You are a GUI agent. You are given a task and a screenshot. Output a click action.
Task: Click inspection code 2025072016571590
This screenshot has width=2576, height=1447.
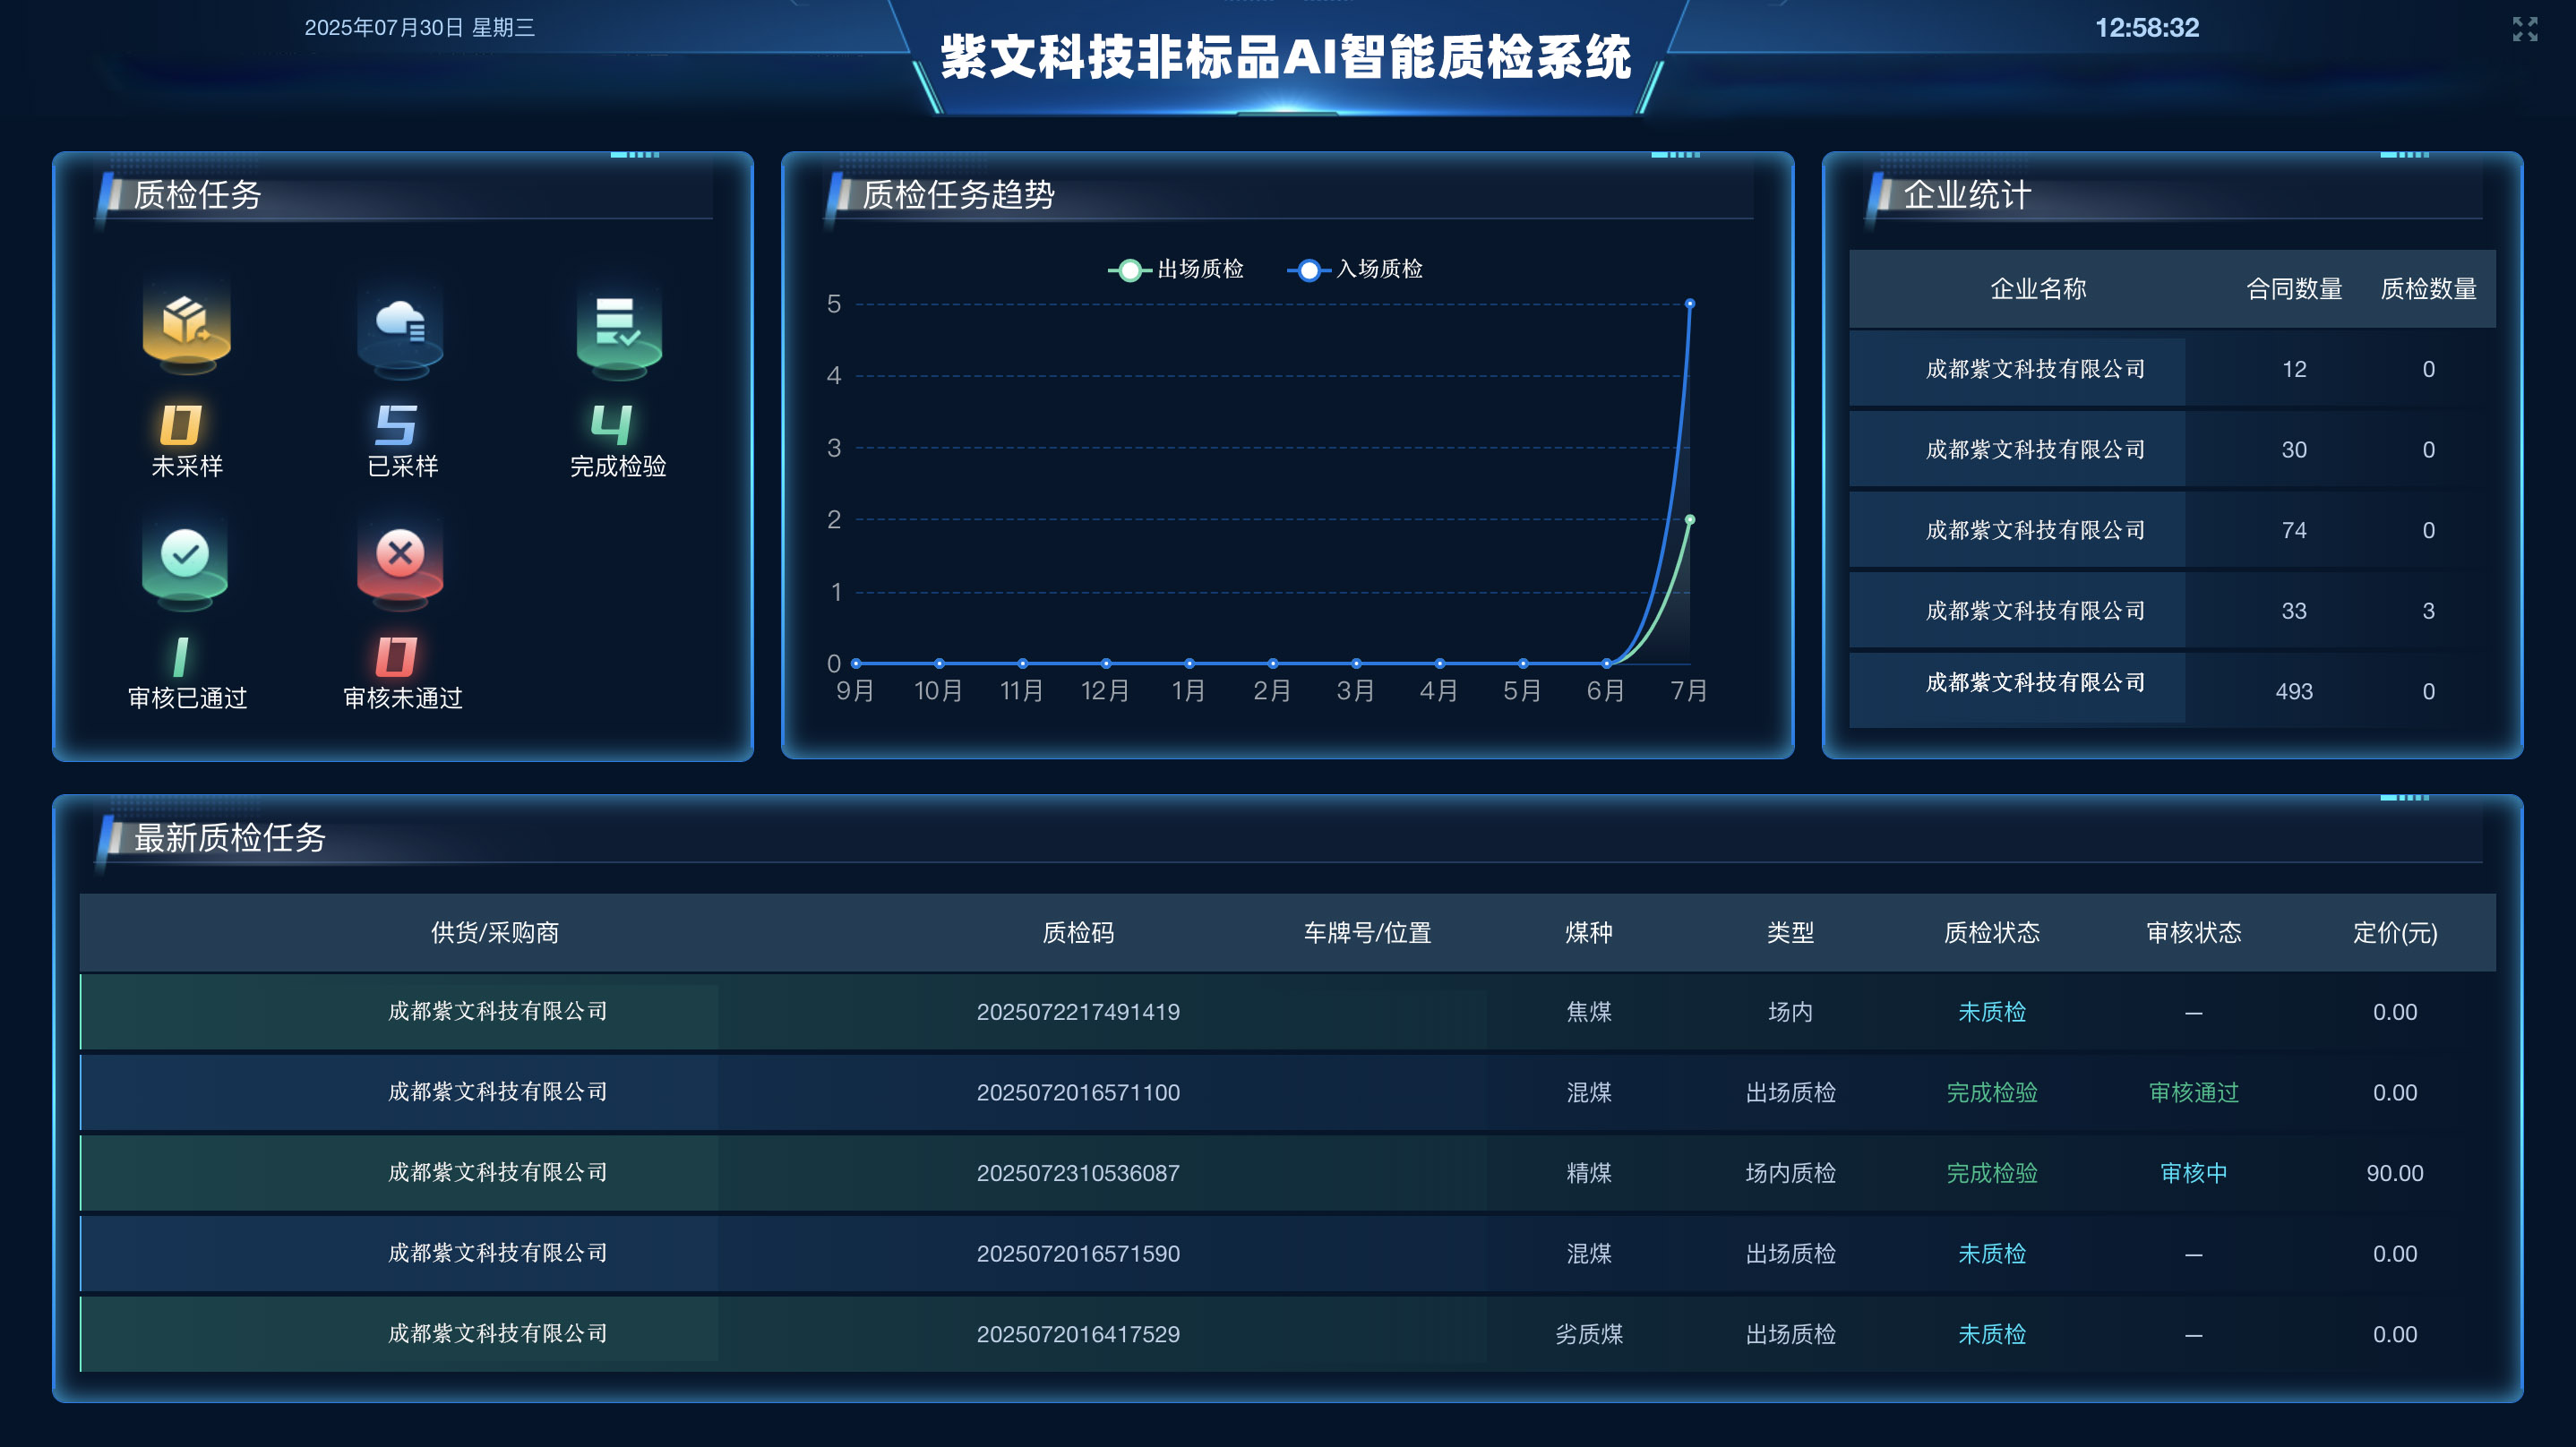pyautogui.click(x=1078, y=1254)
